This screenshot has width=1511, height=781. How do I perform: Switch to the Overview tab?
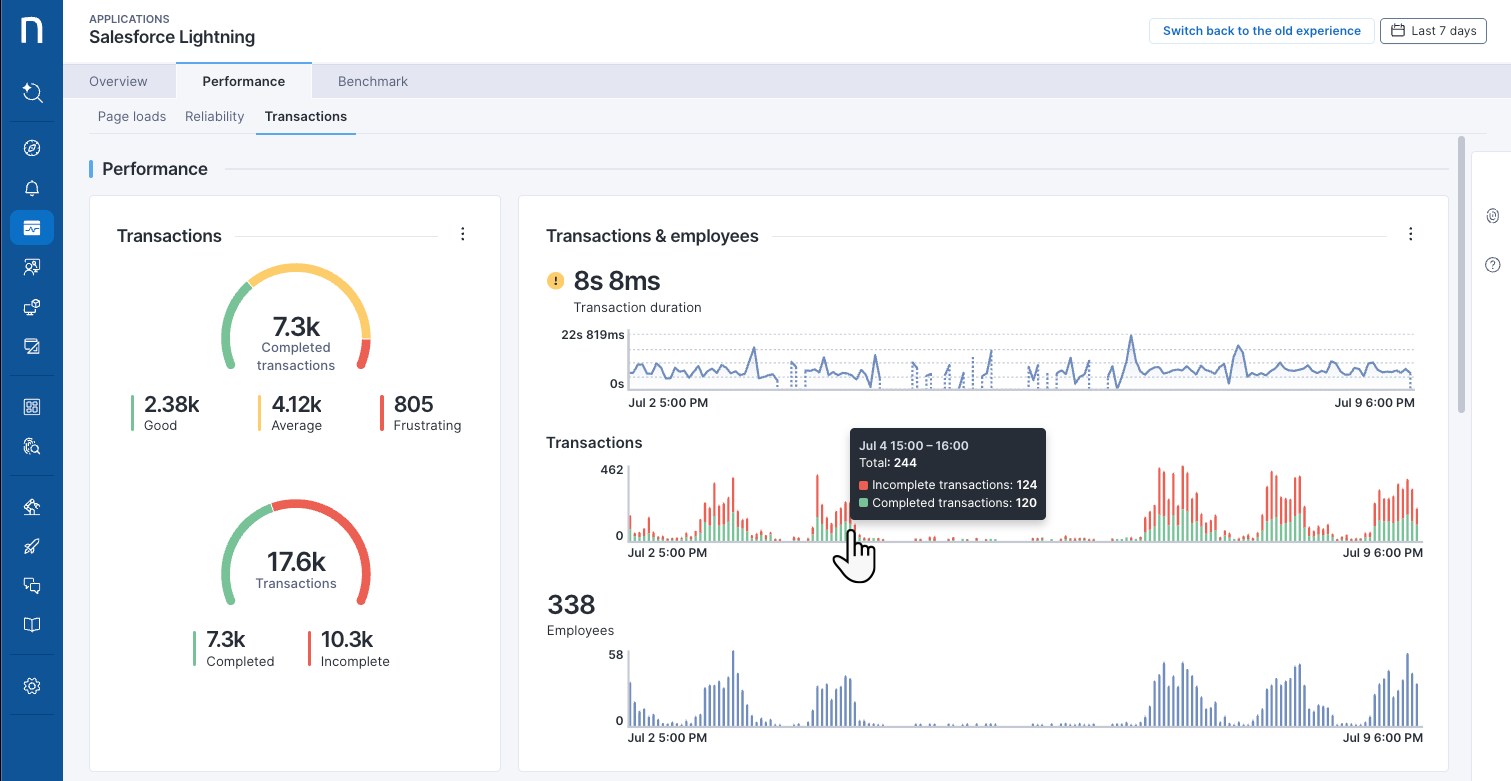pyautogui.click(x=118, y=81)
